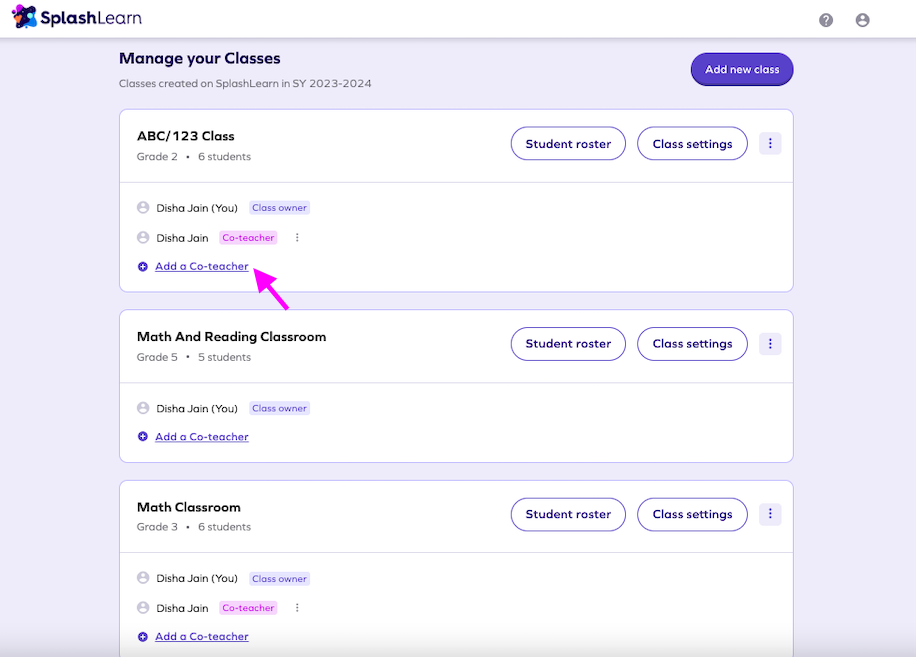Image resolution: width=916 pixels, height=657 pixels.
Task: Open the user account profile icon
Action: click(862, 20)
